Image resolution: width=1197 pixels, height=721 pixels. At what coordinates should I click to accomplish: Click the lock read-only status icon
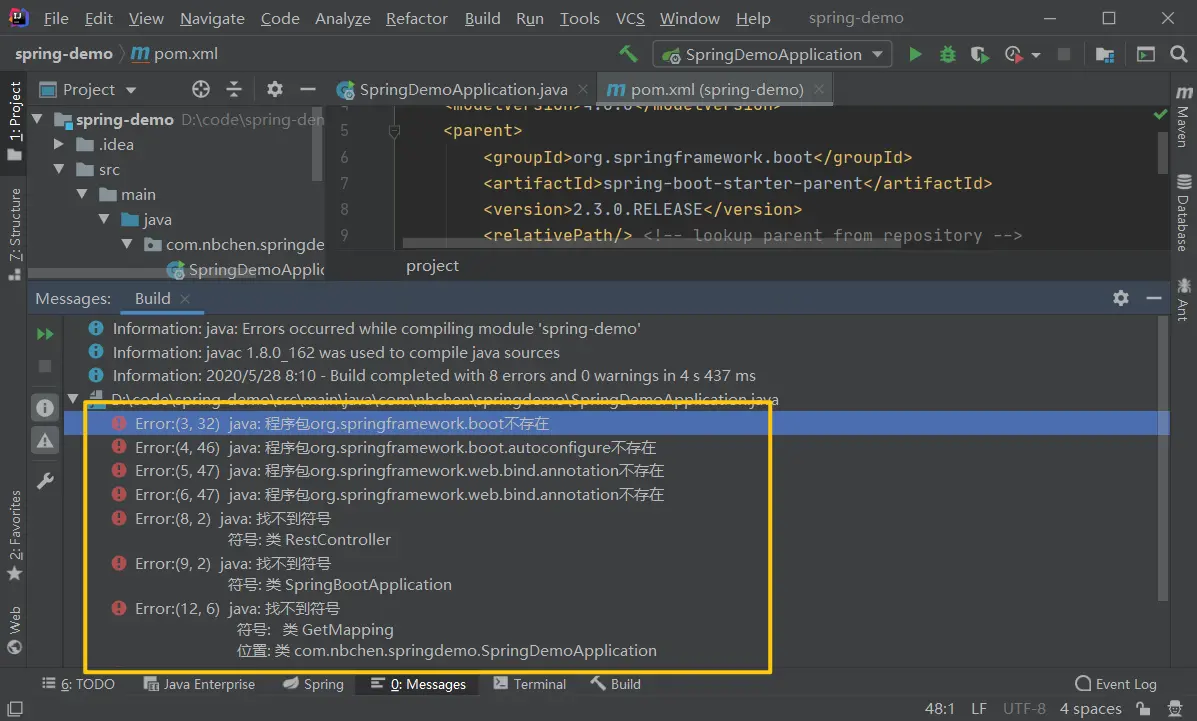tap(1144, 708)
